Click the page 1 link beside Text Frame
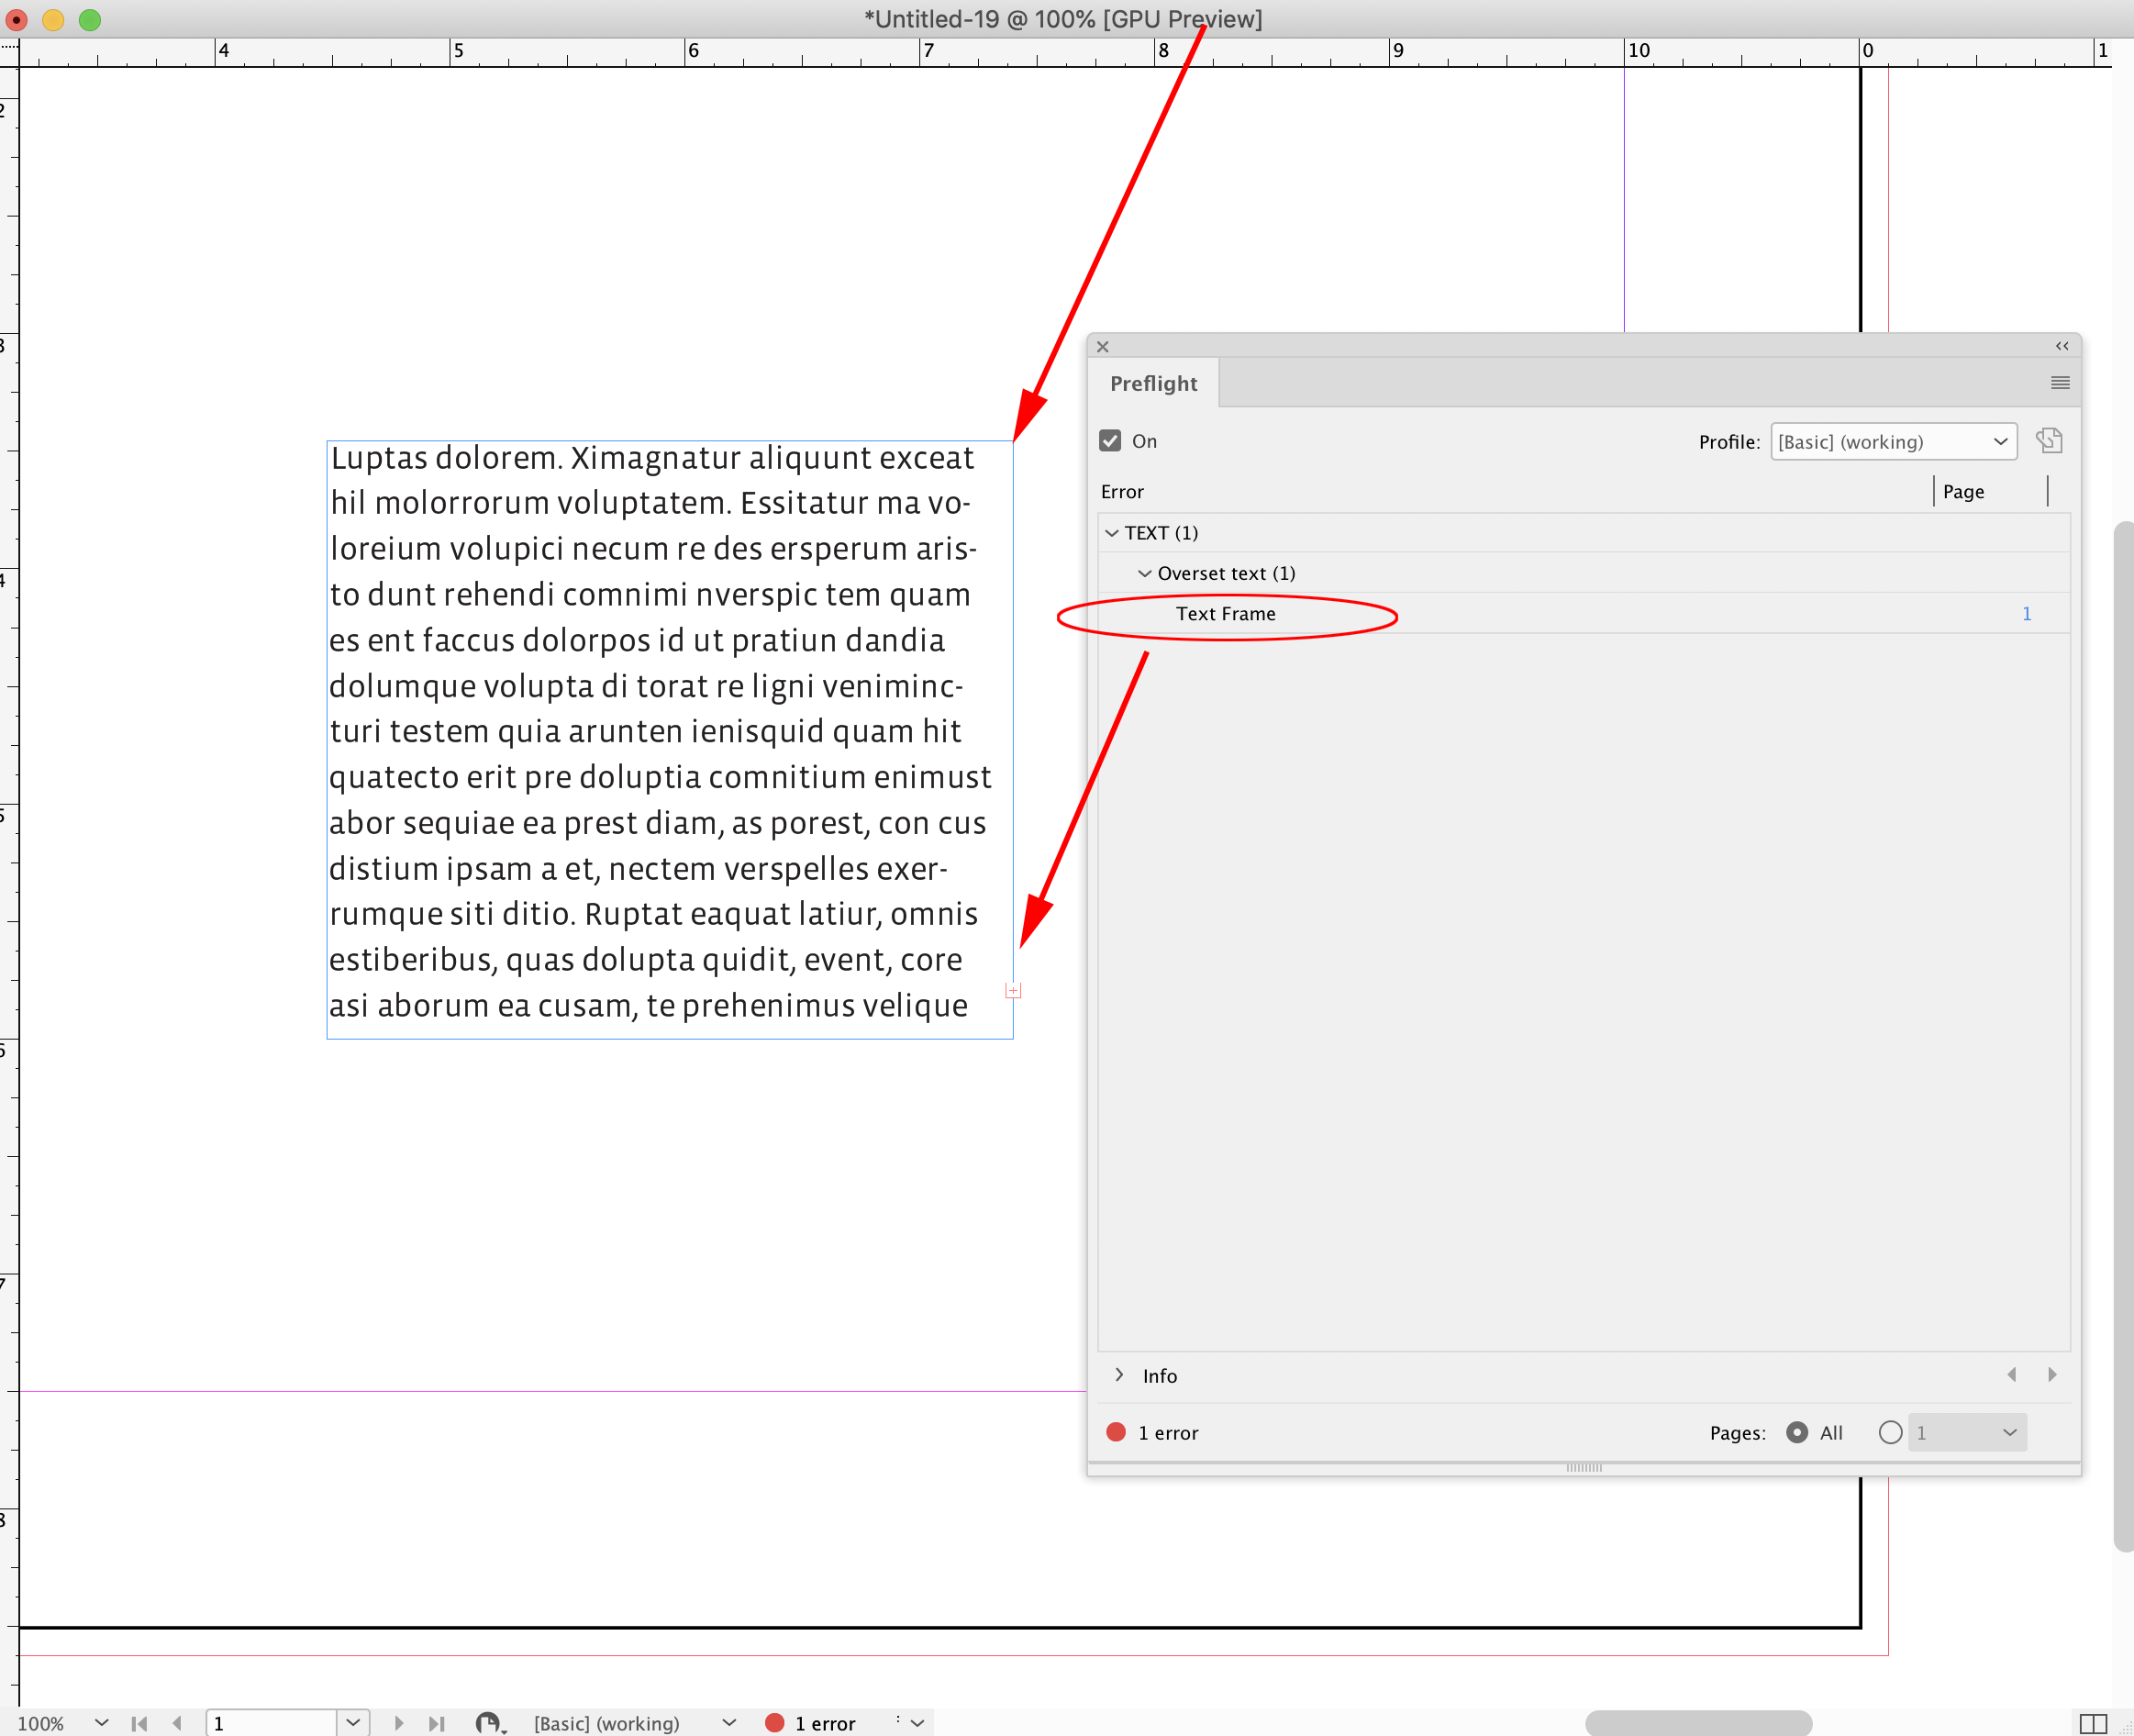This screenshot has height=1736, width=2134. pos(2026,613)
